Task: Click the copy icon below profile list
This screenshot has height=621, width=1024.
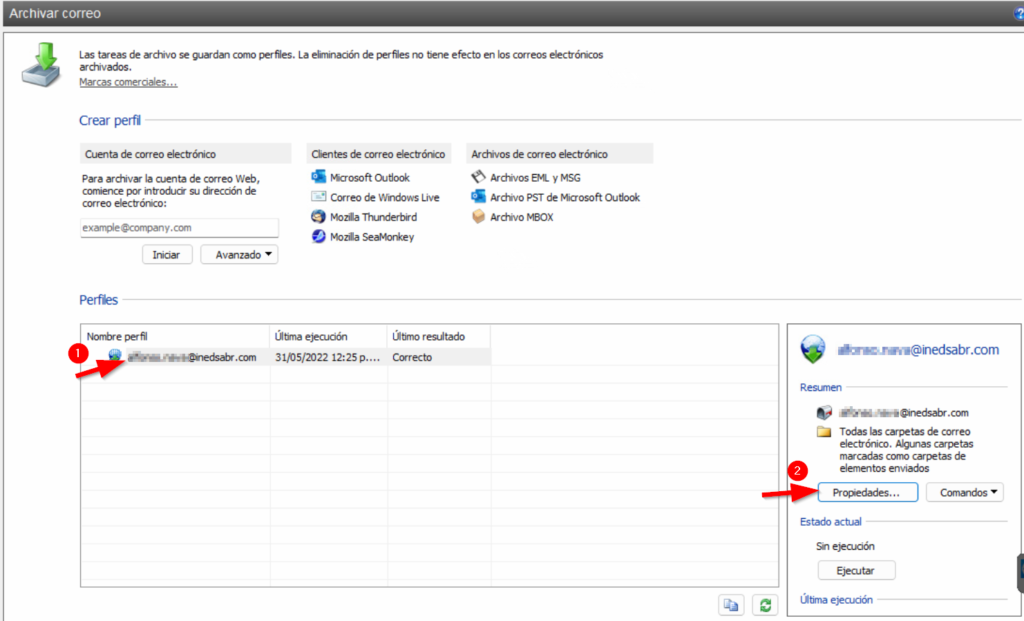Action: click(731, 604)
